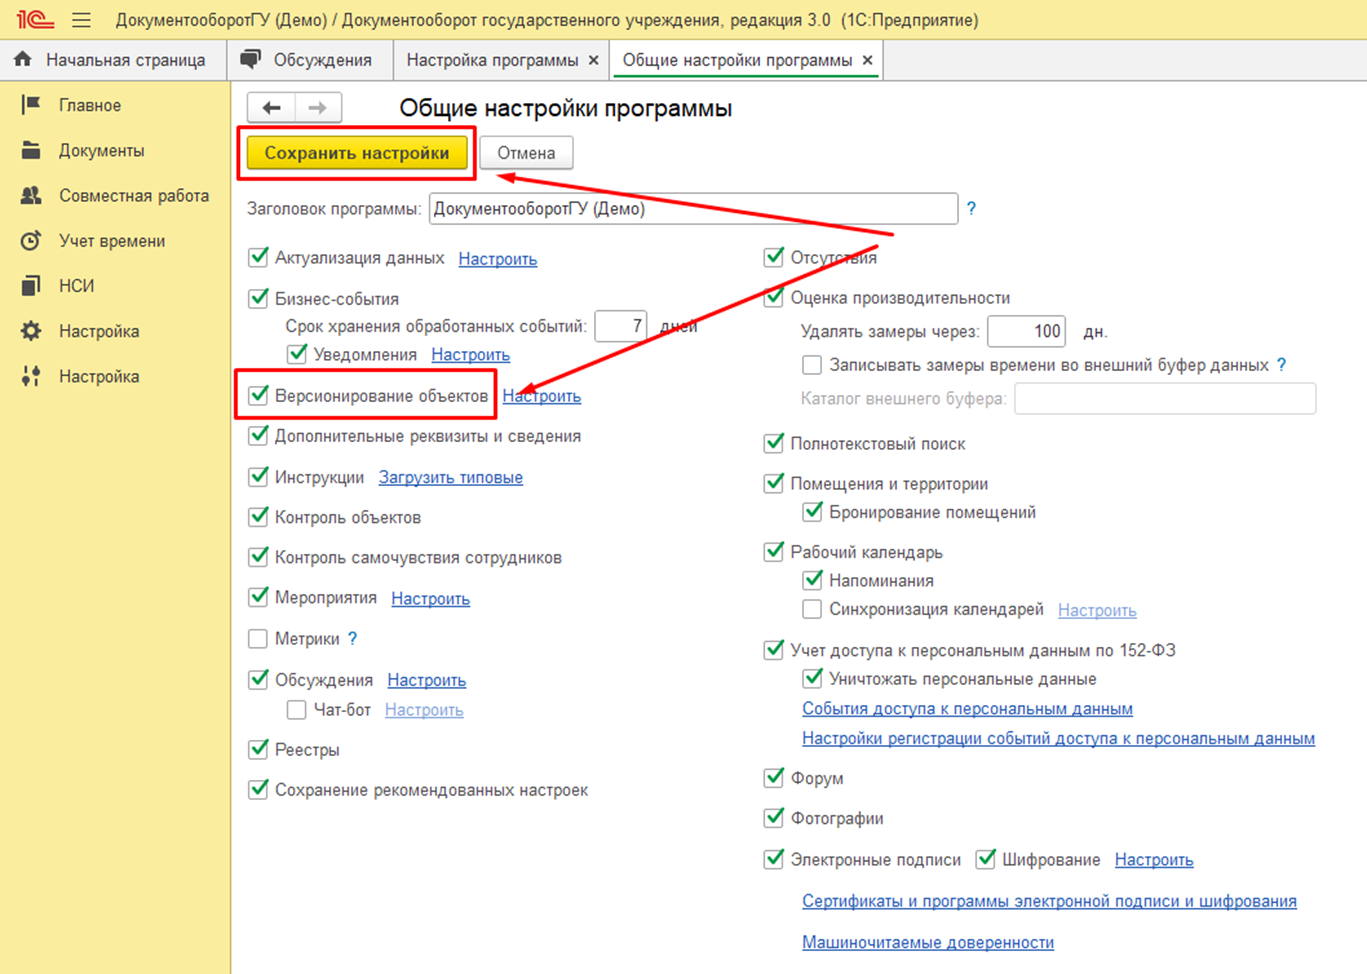
Task: Toggle Уничтожать персональные данные checkbox
Action: (812, 678)
